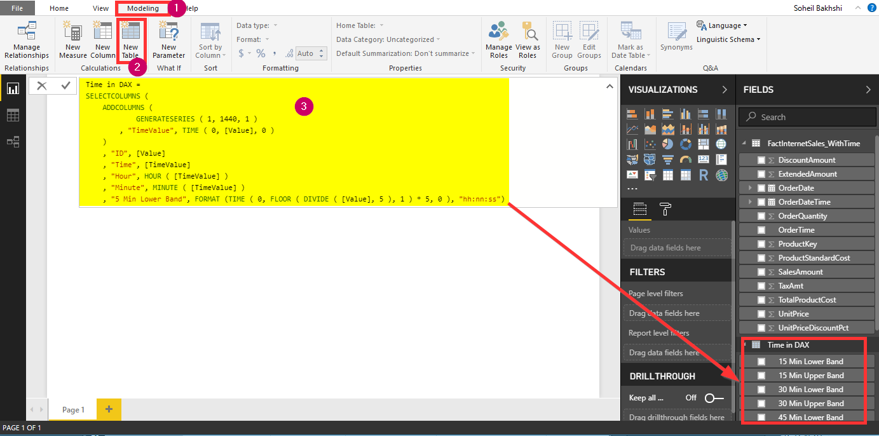The image size is (879, 436).
Task: Check the DiscountAmount field
Action: click(x=762, y=160)
